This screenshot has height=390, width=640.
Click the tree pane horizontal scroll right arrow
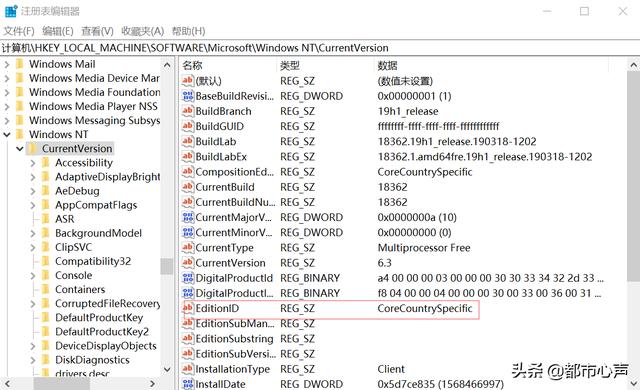(152, 383)
